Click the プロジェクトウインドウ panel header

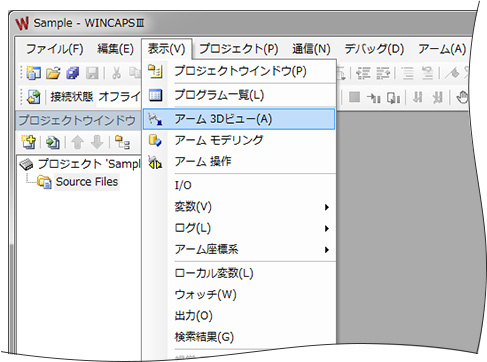77,120
